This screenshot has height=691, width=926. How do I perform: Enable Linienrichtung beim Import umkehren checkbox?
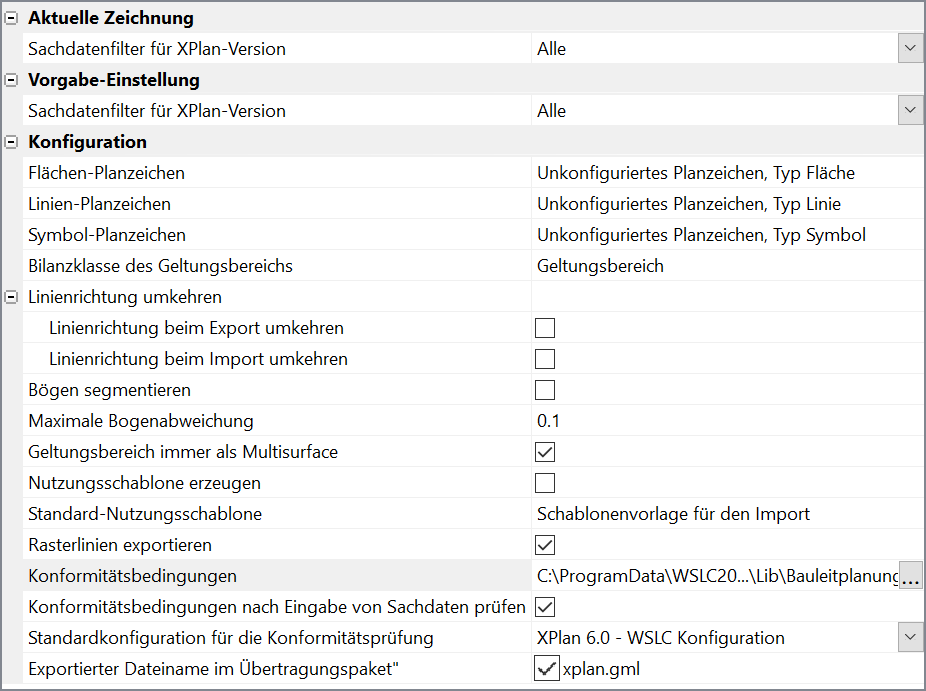[x=545, y=359]
